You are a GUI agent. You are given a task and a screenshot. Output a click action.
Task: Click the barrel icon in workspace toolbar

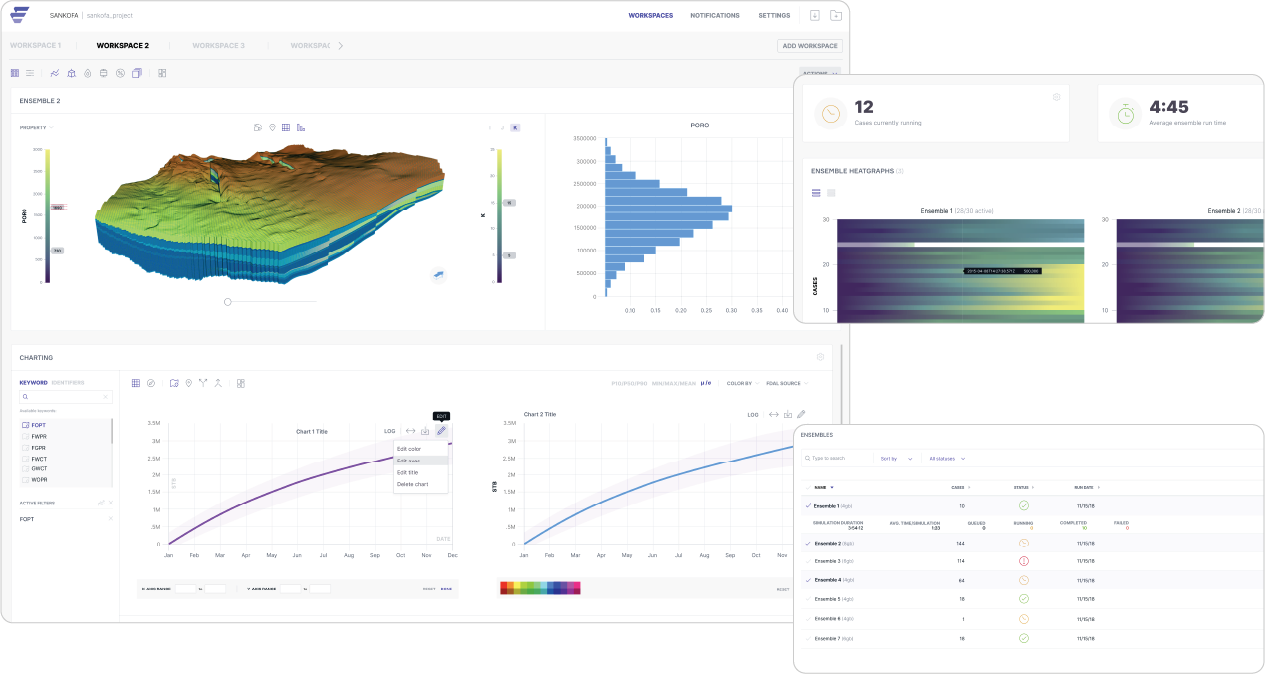104,73
